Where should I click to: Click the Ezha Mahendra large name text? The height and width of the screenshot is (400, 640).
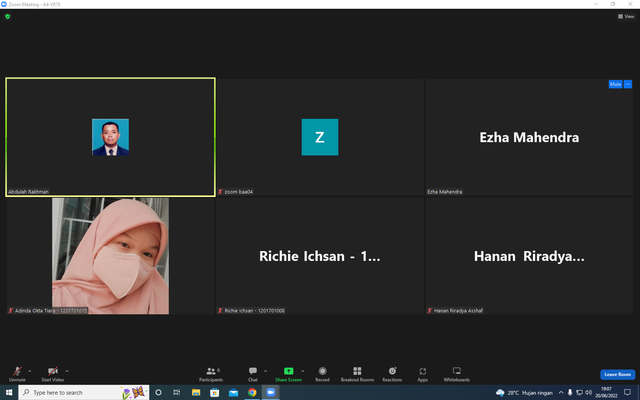[x=529, y=137]
